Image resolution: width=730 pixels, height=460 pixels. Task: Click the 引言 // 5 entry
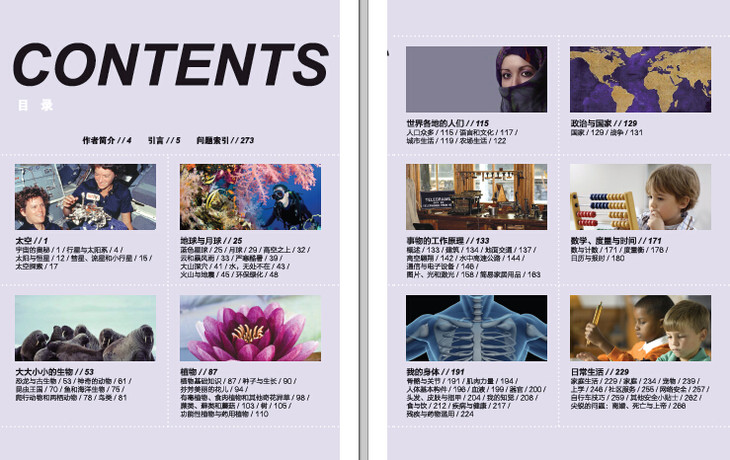[x=164, y=141]
